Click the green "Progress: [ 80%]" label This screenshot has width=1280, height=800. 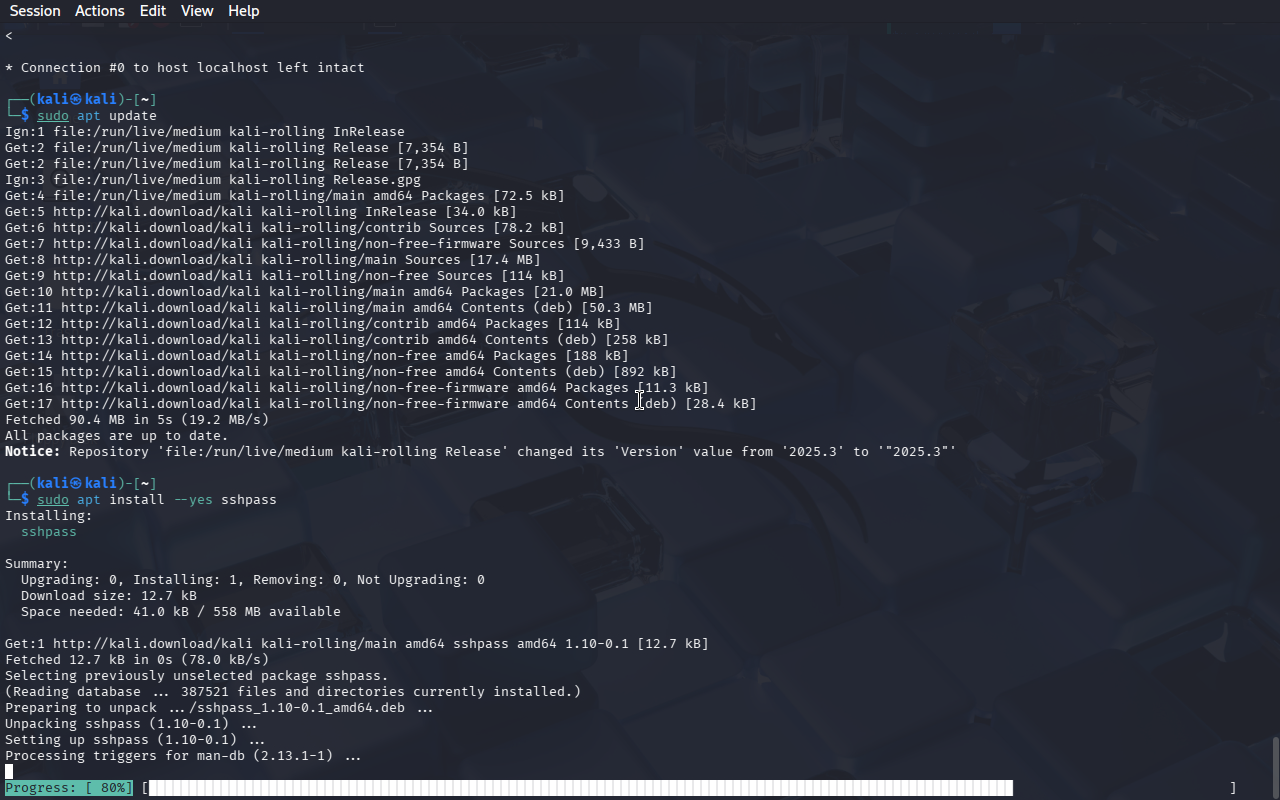click(x=69, y=788)
